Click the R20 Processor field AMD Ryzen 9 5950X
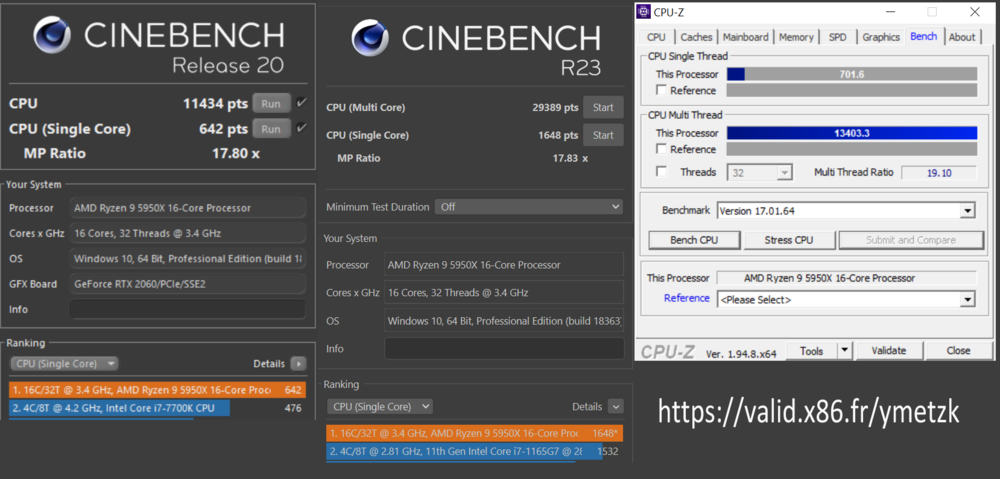 (x=188, y=208)
